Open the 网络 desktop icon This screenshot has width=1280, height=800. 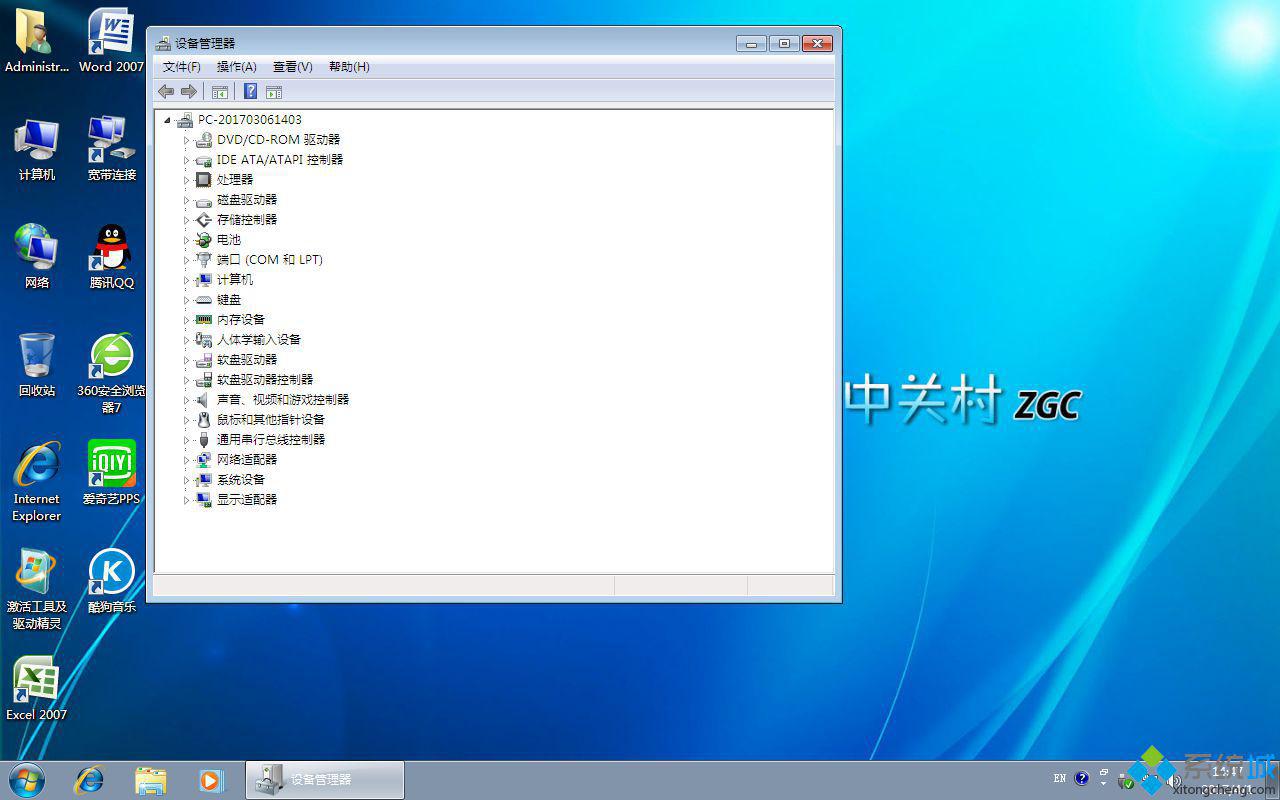pyautogui.click(x=36, y=256)
